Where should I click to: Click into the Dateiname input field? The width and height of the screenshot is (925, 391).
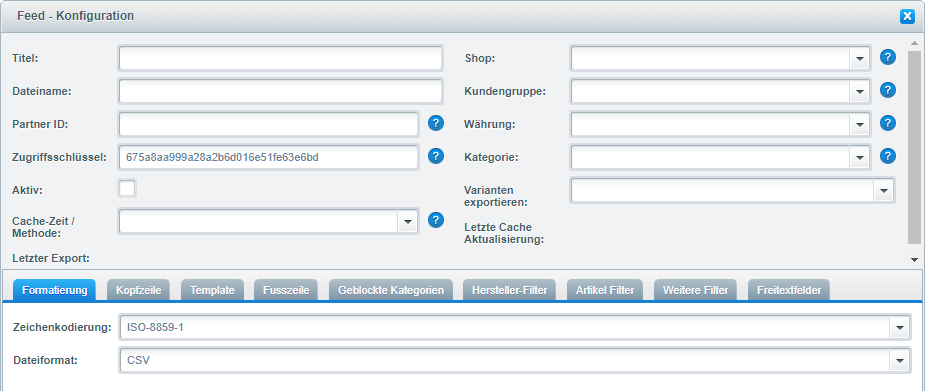click(x=280, y=91)
